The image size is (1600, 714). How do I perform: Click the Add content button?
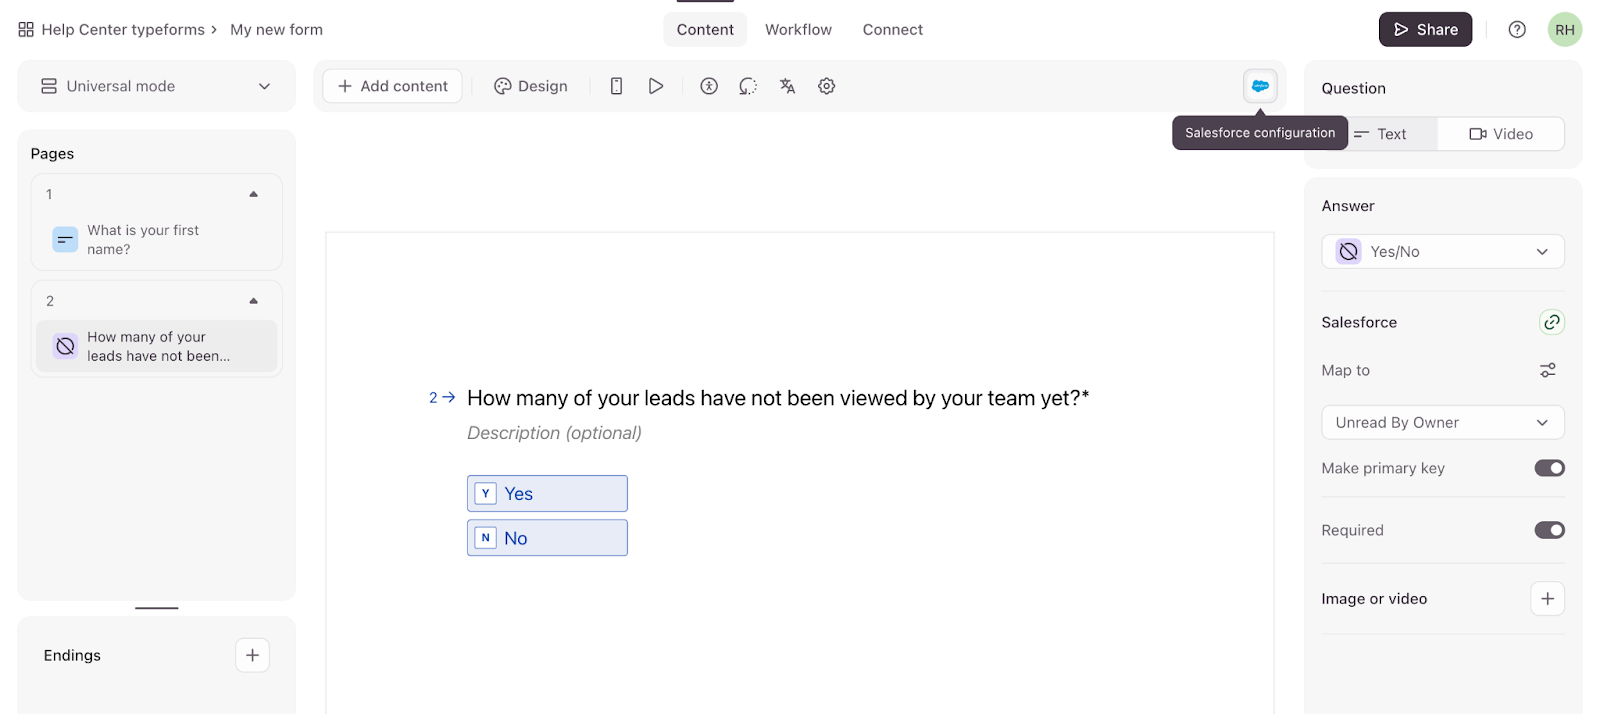tap(392, 86)
